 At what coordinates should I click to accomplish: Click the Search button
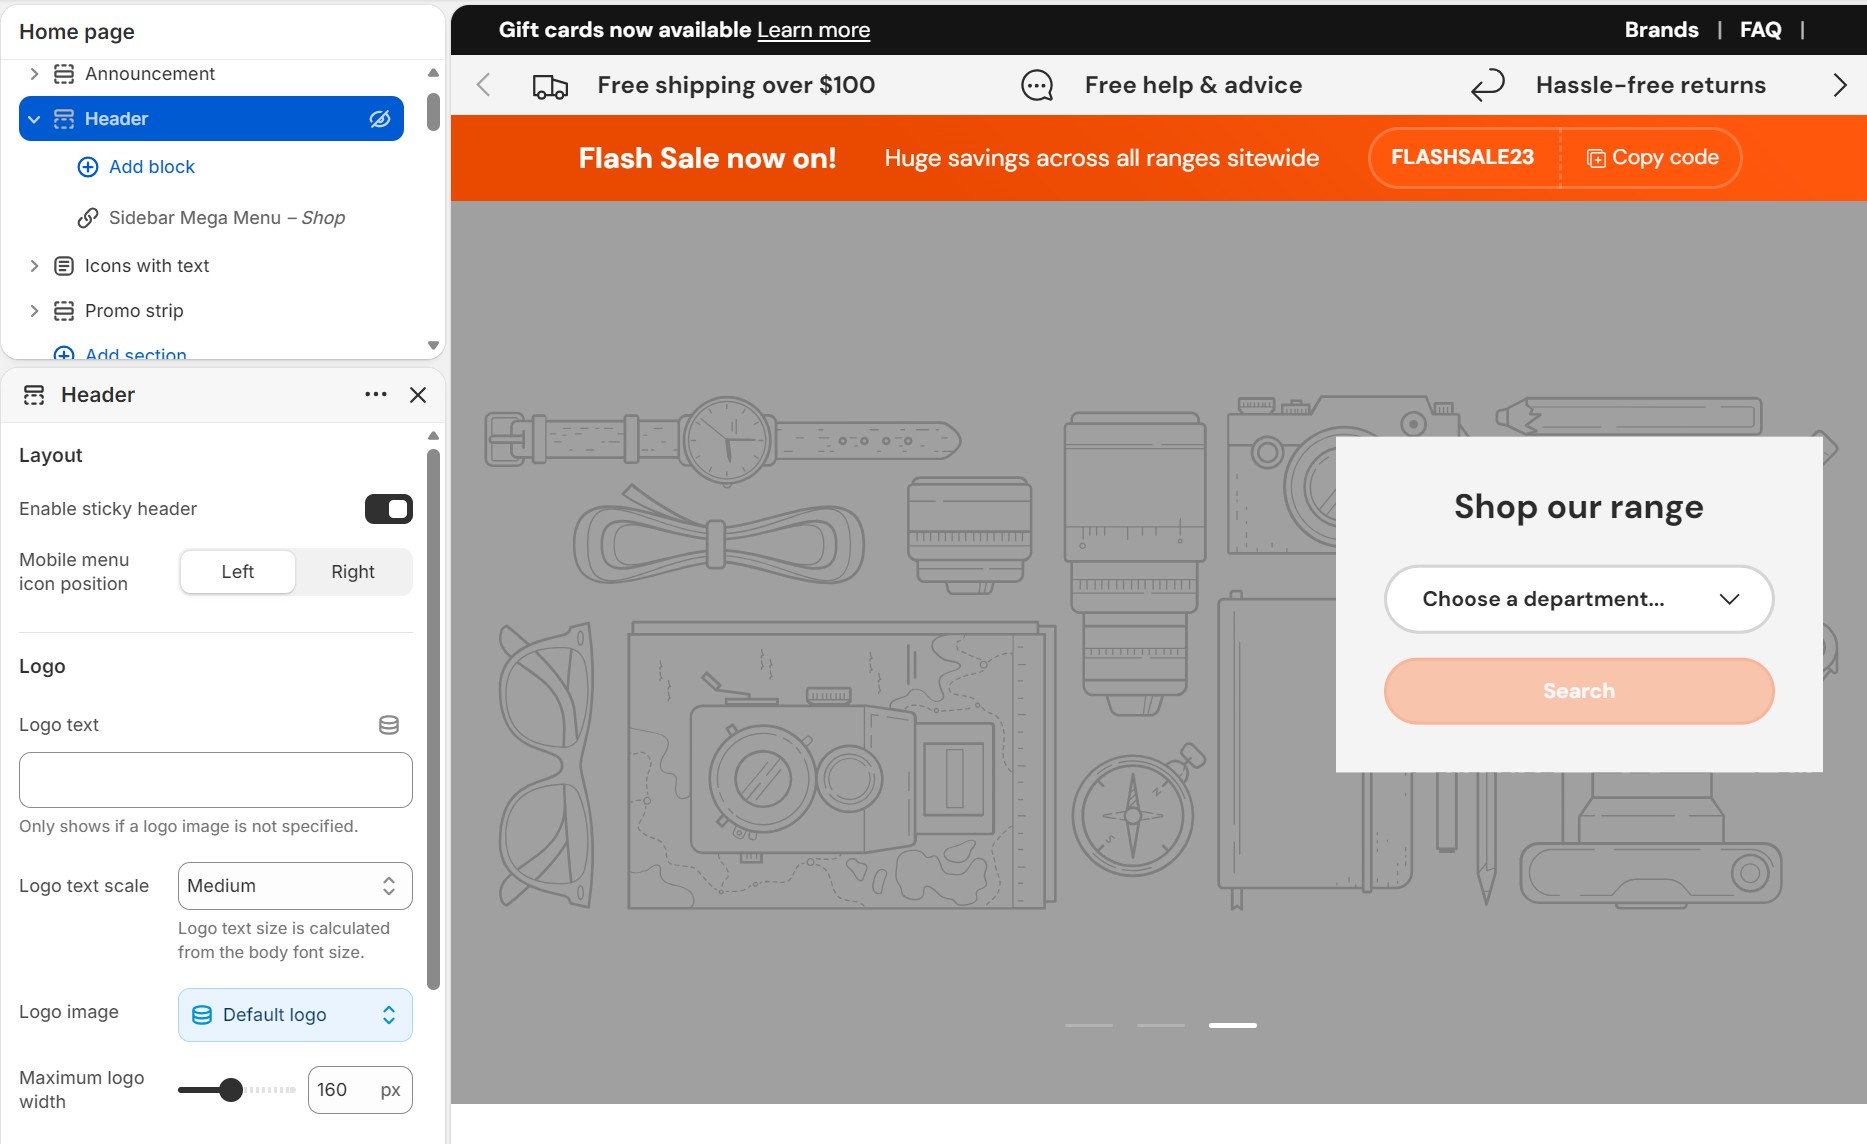[1578, 690]
